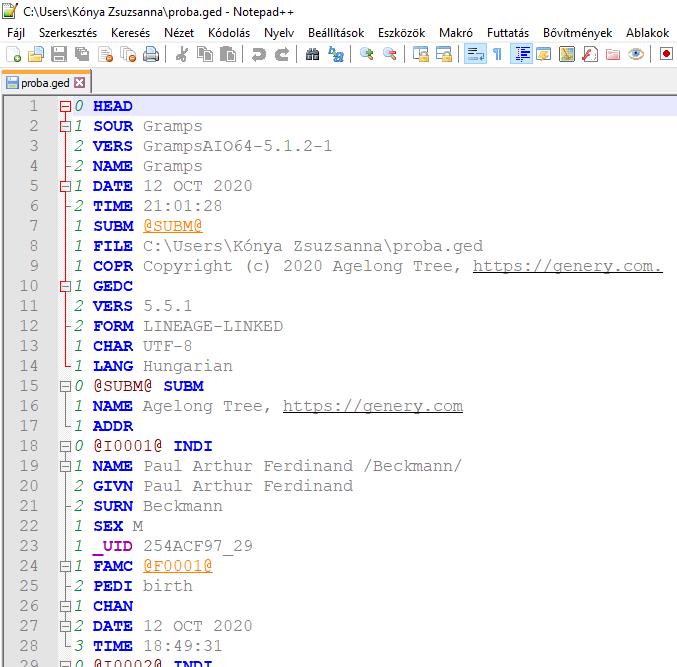Collapse the @I0001@ INDI fold on line 18
Screen dimensions: 677x667
click(x=65, y=446)
